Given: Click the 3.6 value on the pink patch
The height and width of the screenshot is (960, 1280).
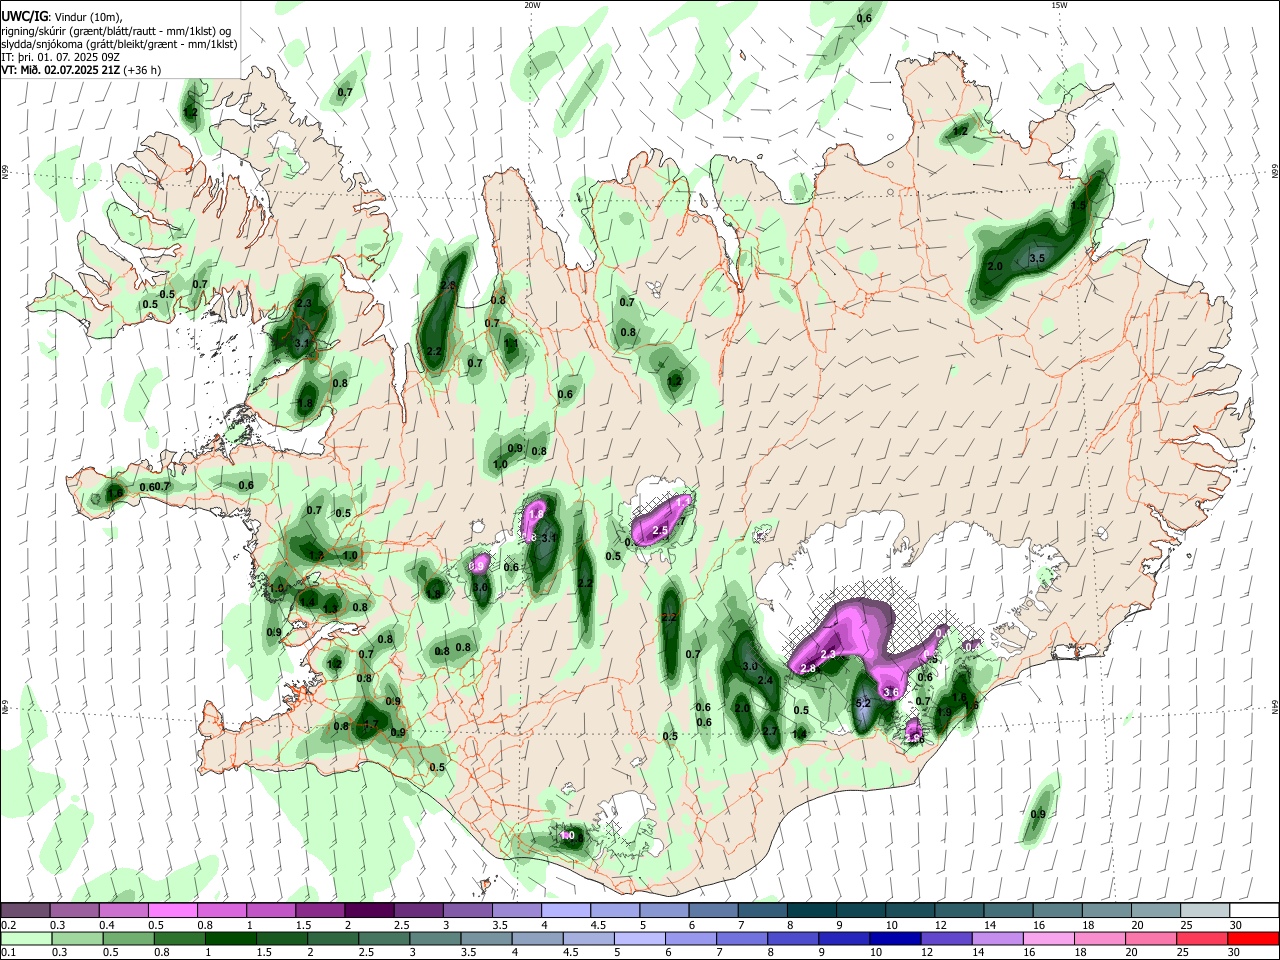Looking at the screenshot, I should (892, 692).
